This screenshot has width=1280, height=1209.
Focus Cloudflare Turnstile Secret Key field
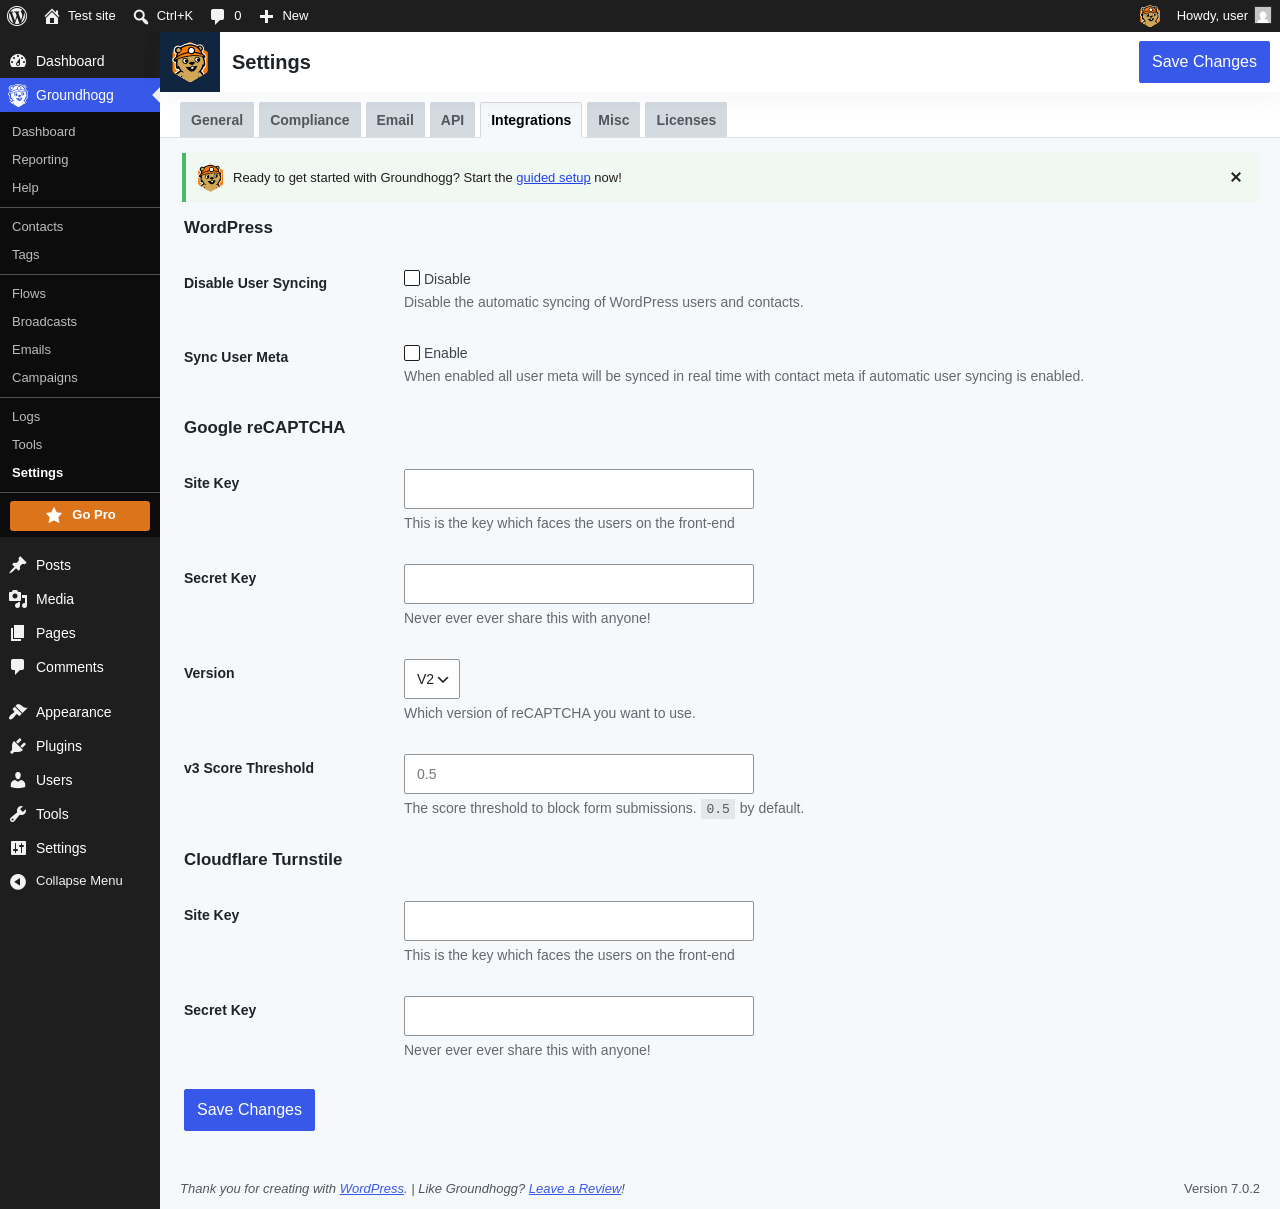coord(579,1016)
